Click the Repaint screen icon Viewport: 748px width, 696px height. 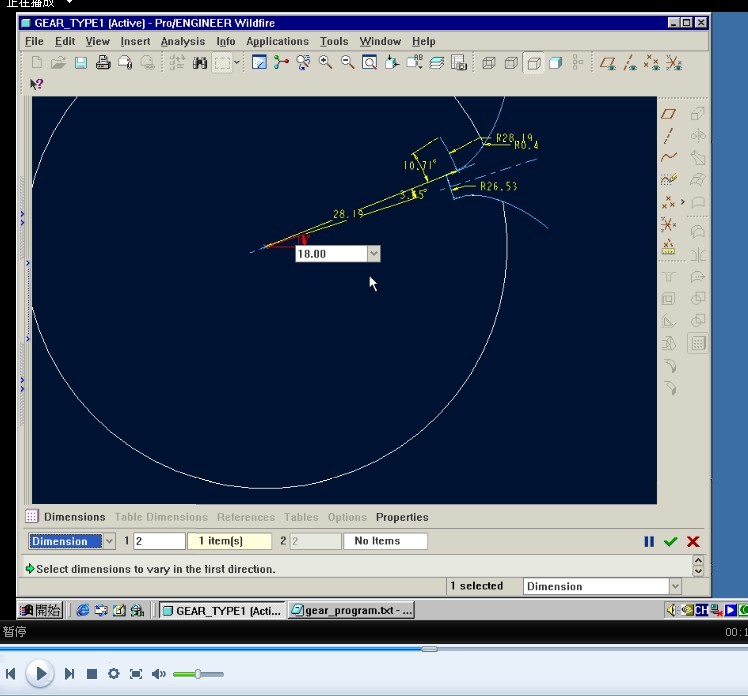click(x=259, y=62)
